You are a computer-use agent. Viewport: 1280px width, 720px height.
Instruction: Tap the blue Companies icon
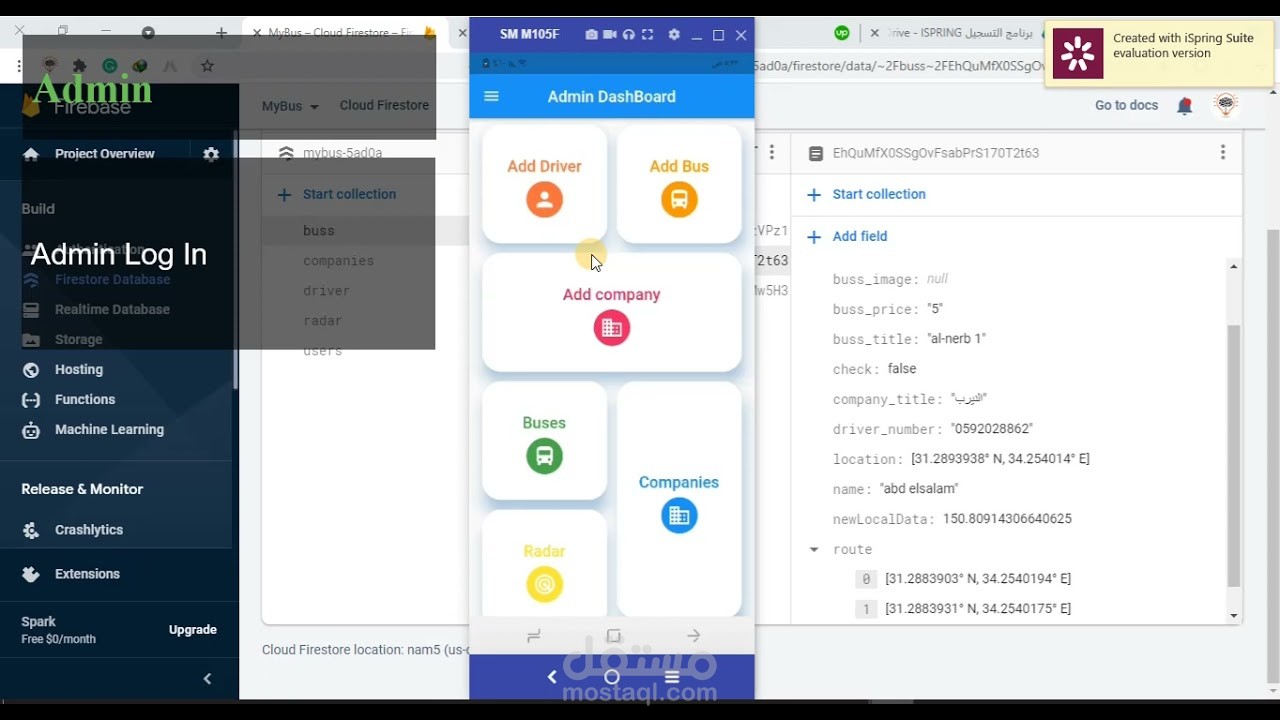tap(679, 516)
